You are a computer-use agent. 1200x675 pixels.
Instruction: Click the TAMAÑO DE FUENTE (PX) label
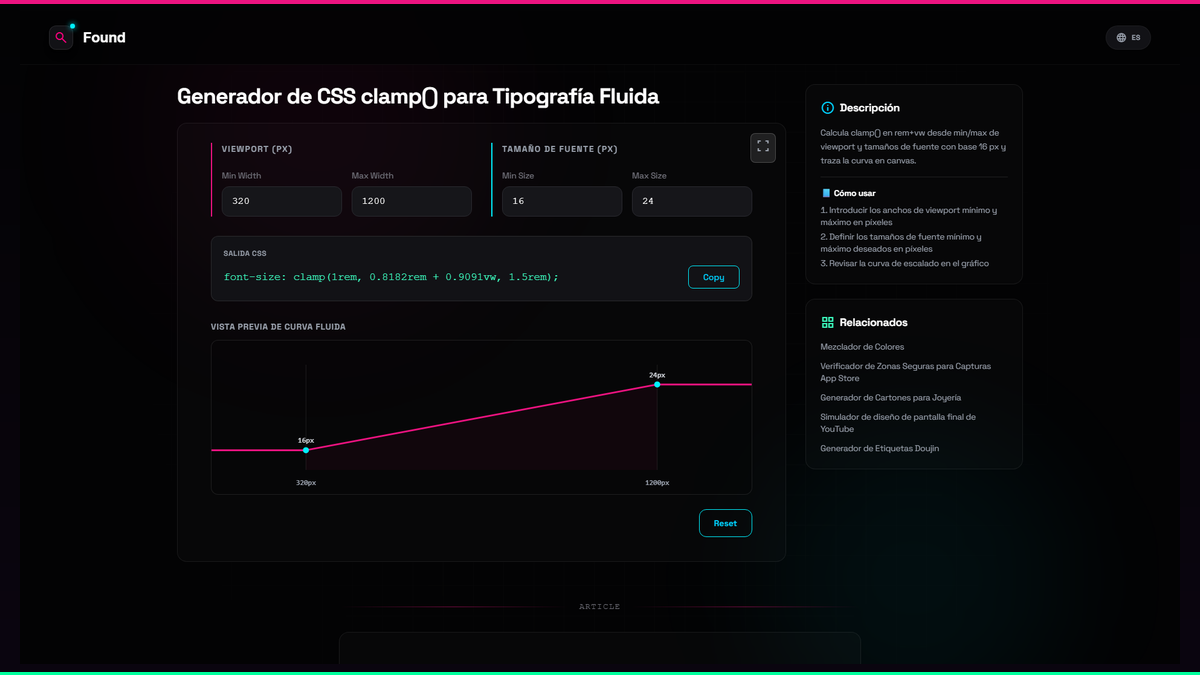click(560, 149)
